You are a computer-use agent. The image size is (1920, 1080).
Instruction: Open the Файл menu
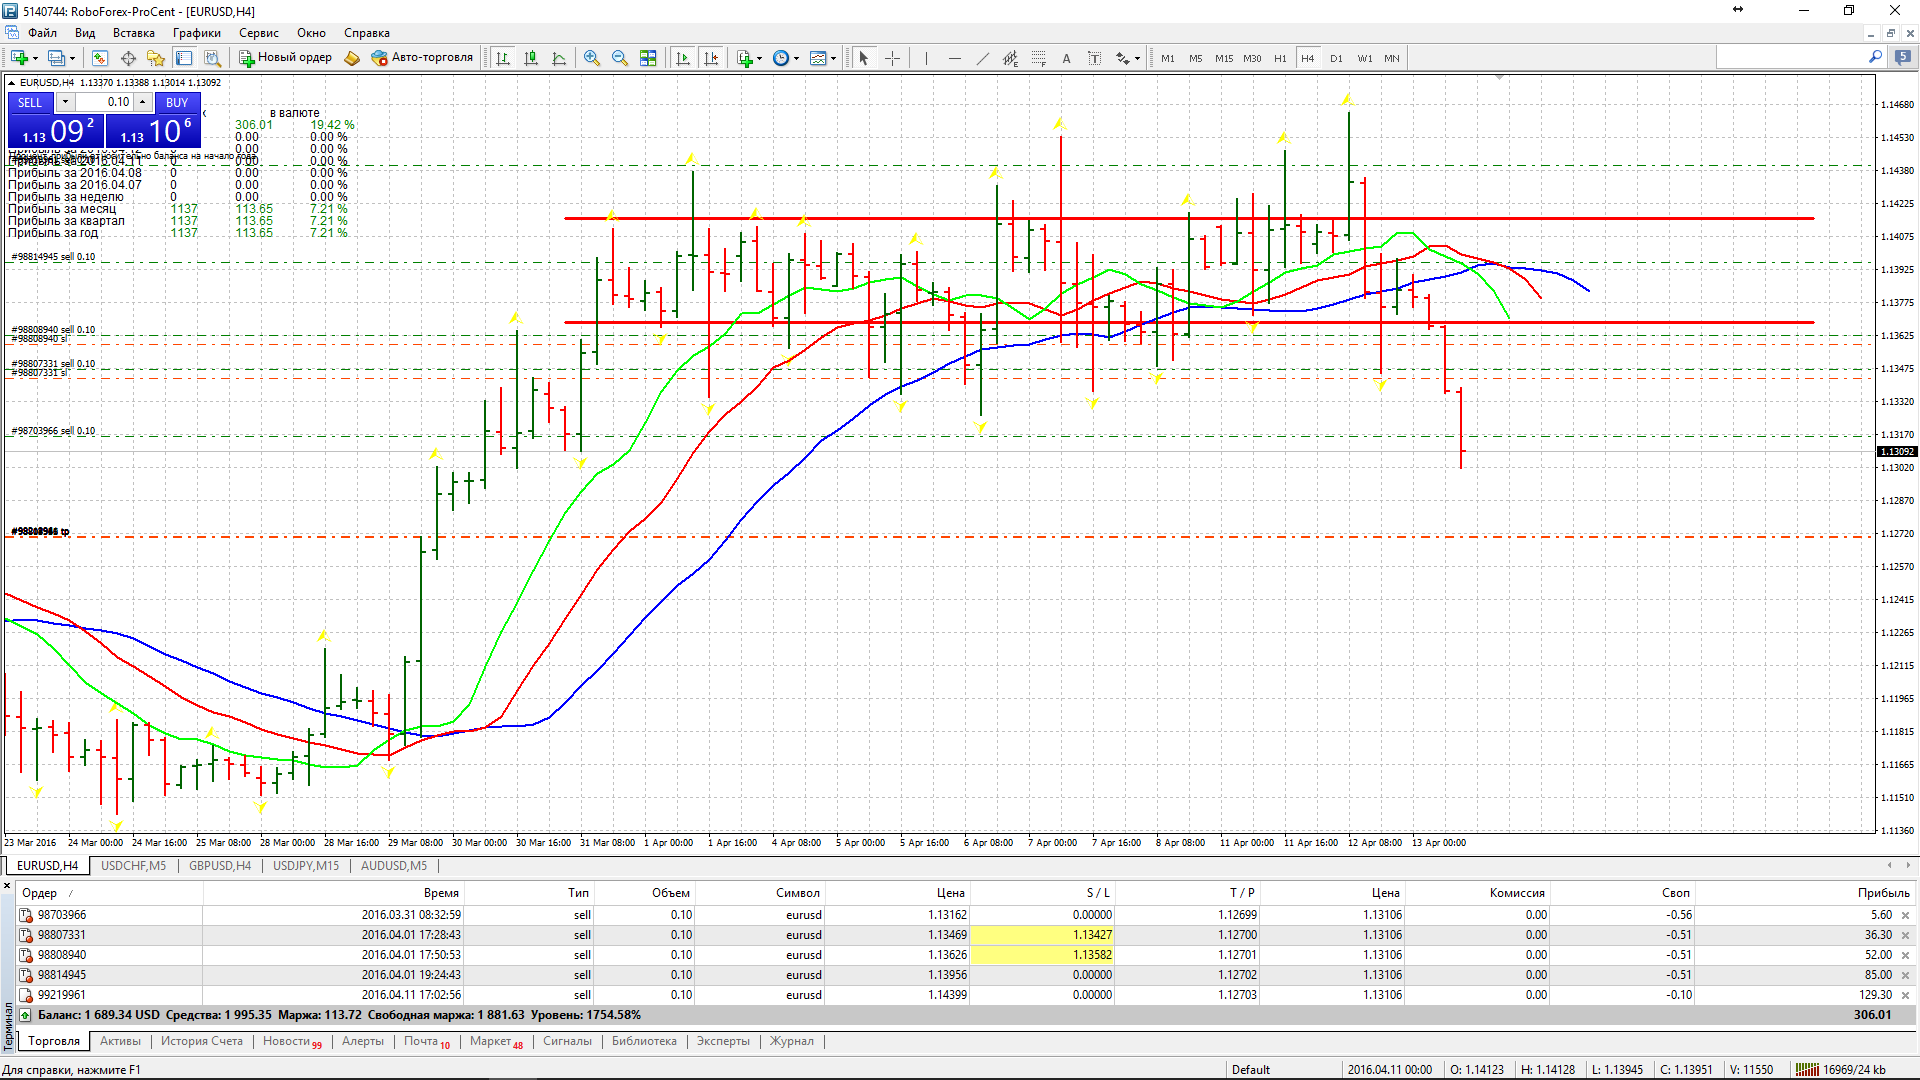point(42,33)
